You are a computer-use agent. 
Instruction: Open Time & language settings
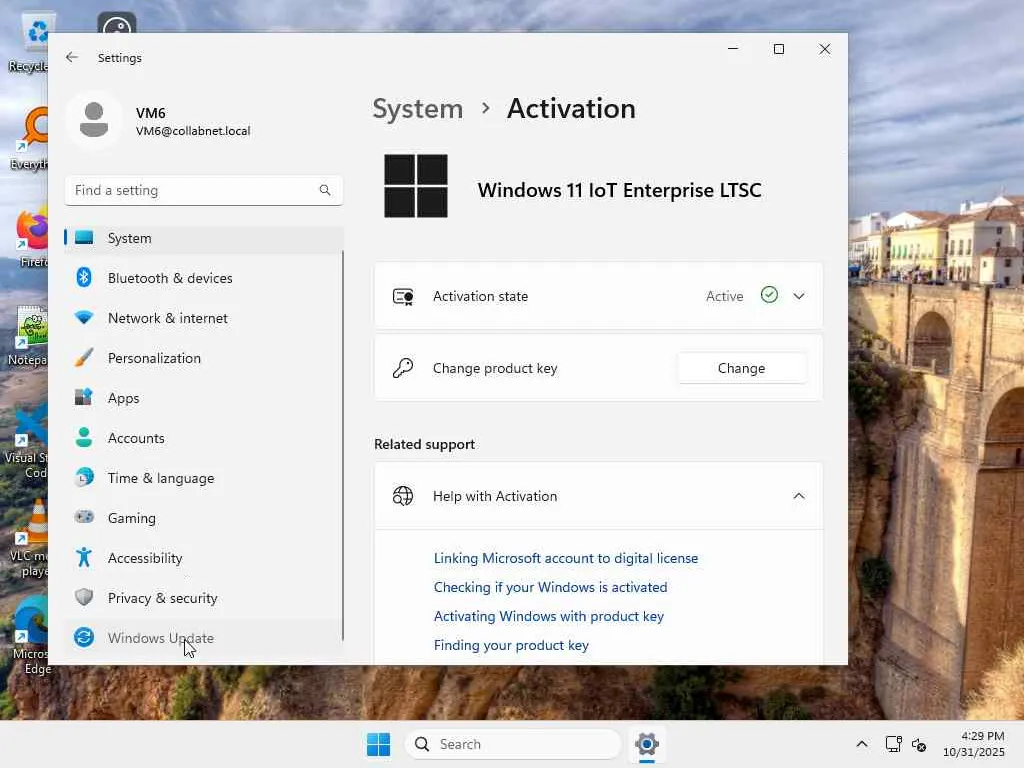point(204,478)
